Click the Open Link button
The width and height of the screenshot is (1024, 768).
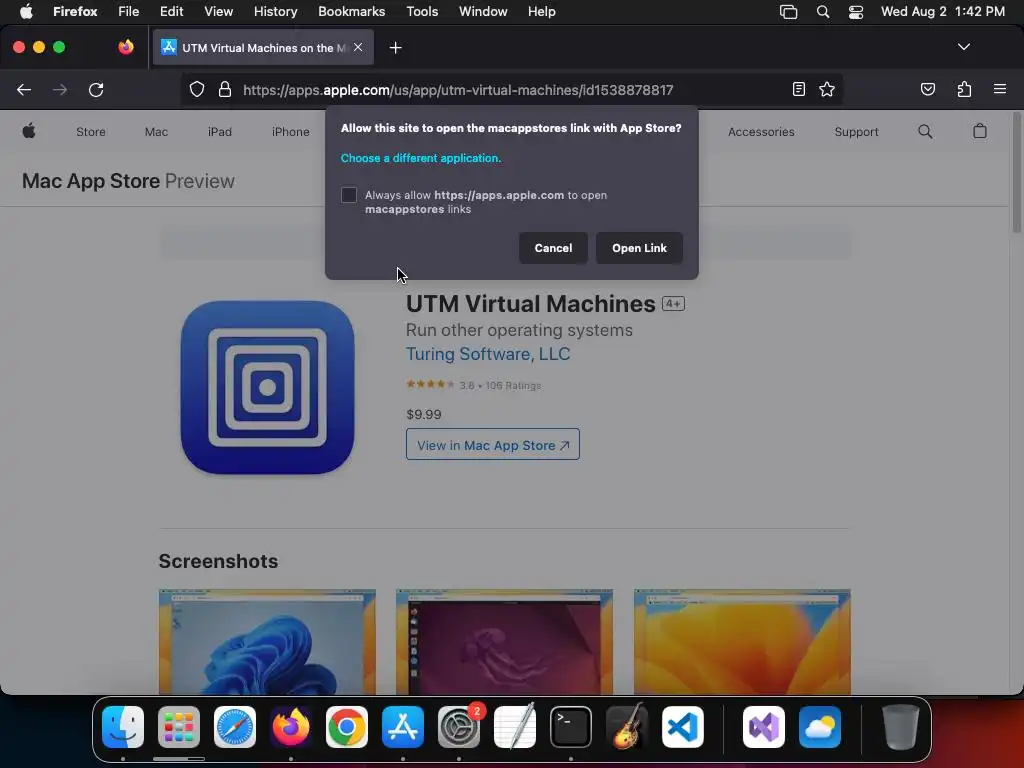tap(639, 248)
